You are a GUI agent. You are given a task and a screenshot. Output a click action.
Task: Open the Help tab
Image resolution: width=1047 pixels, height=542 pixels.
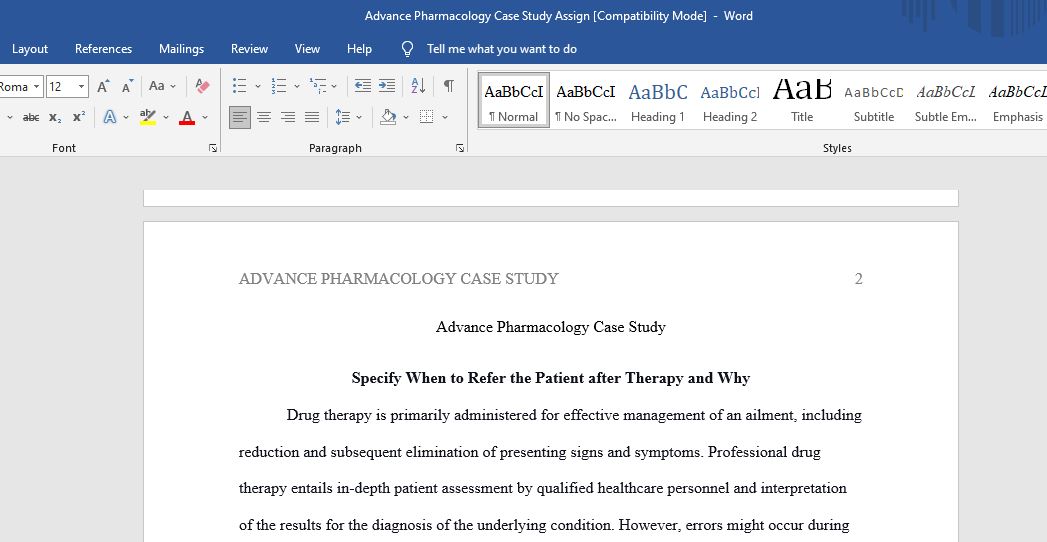click(359, 49)
